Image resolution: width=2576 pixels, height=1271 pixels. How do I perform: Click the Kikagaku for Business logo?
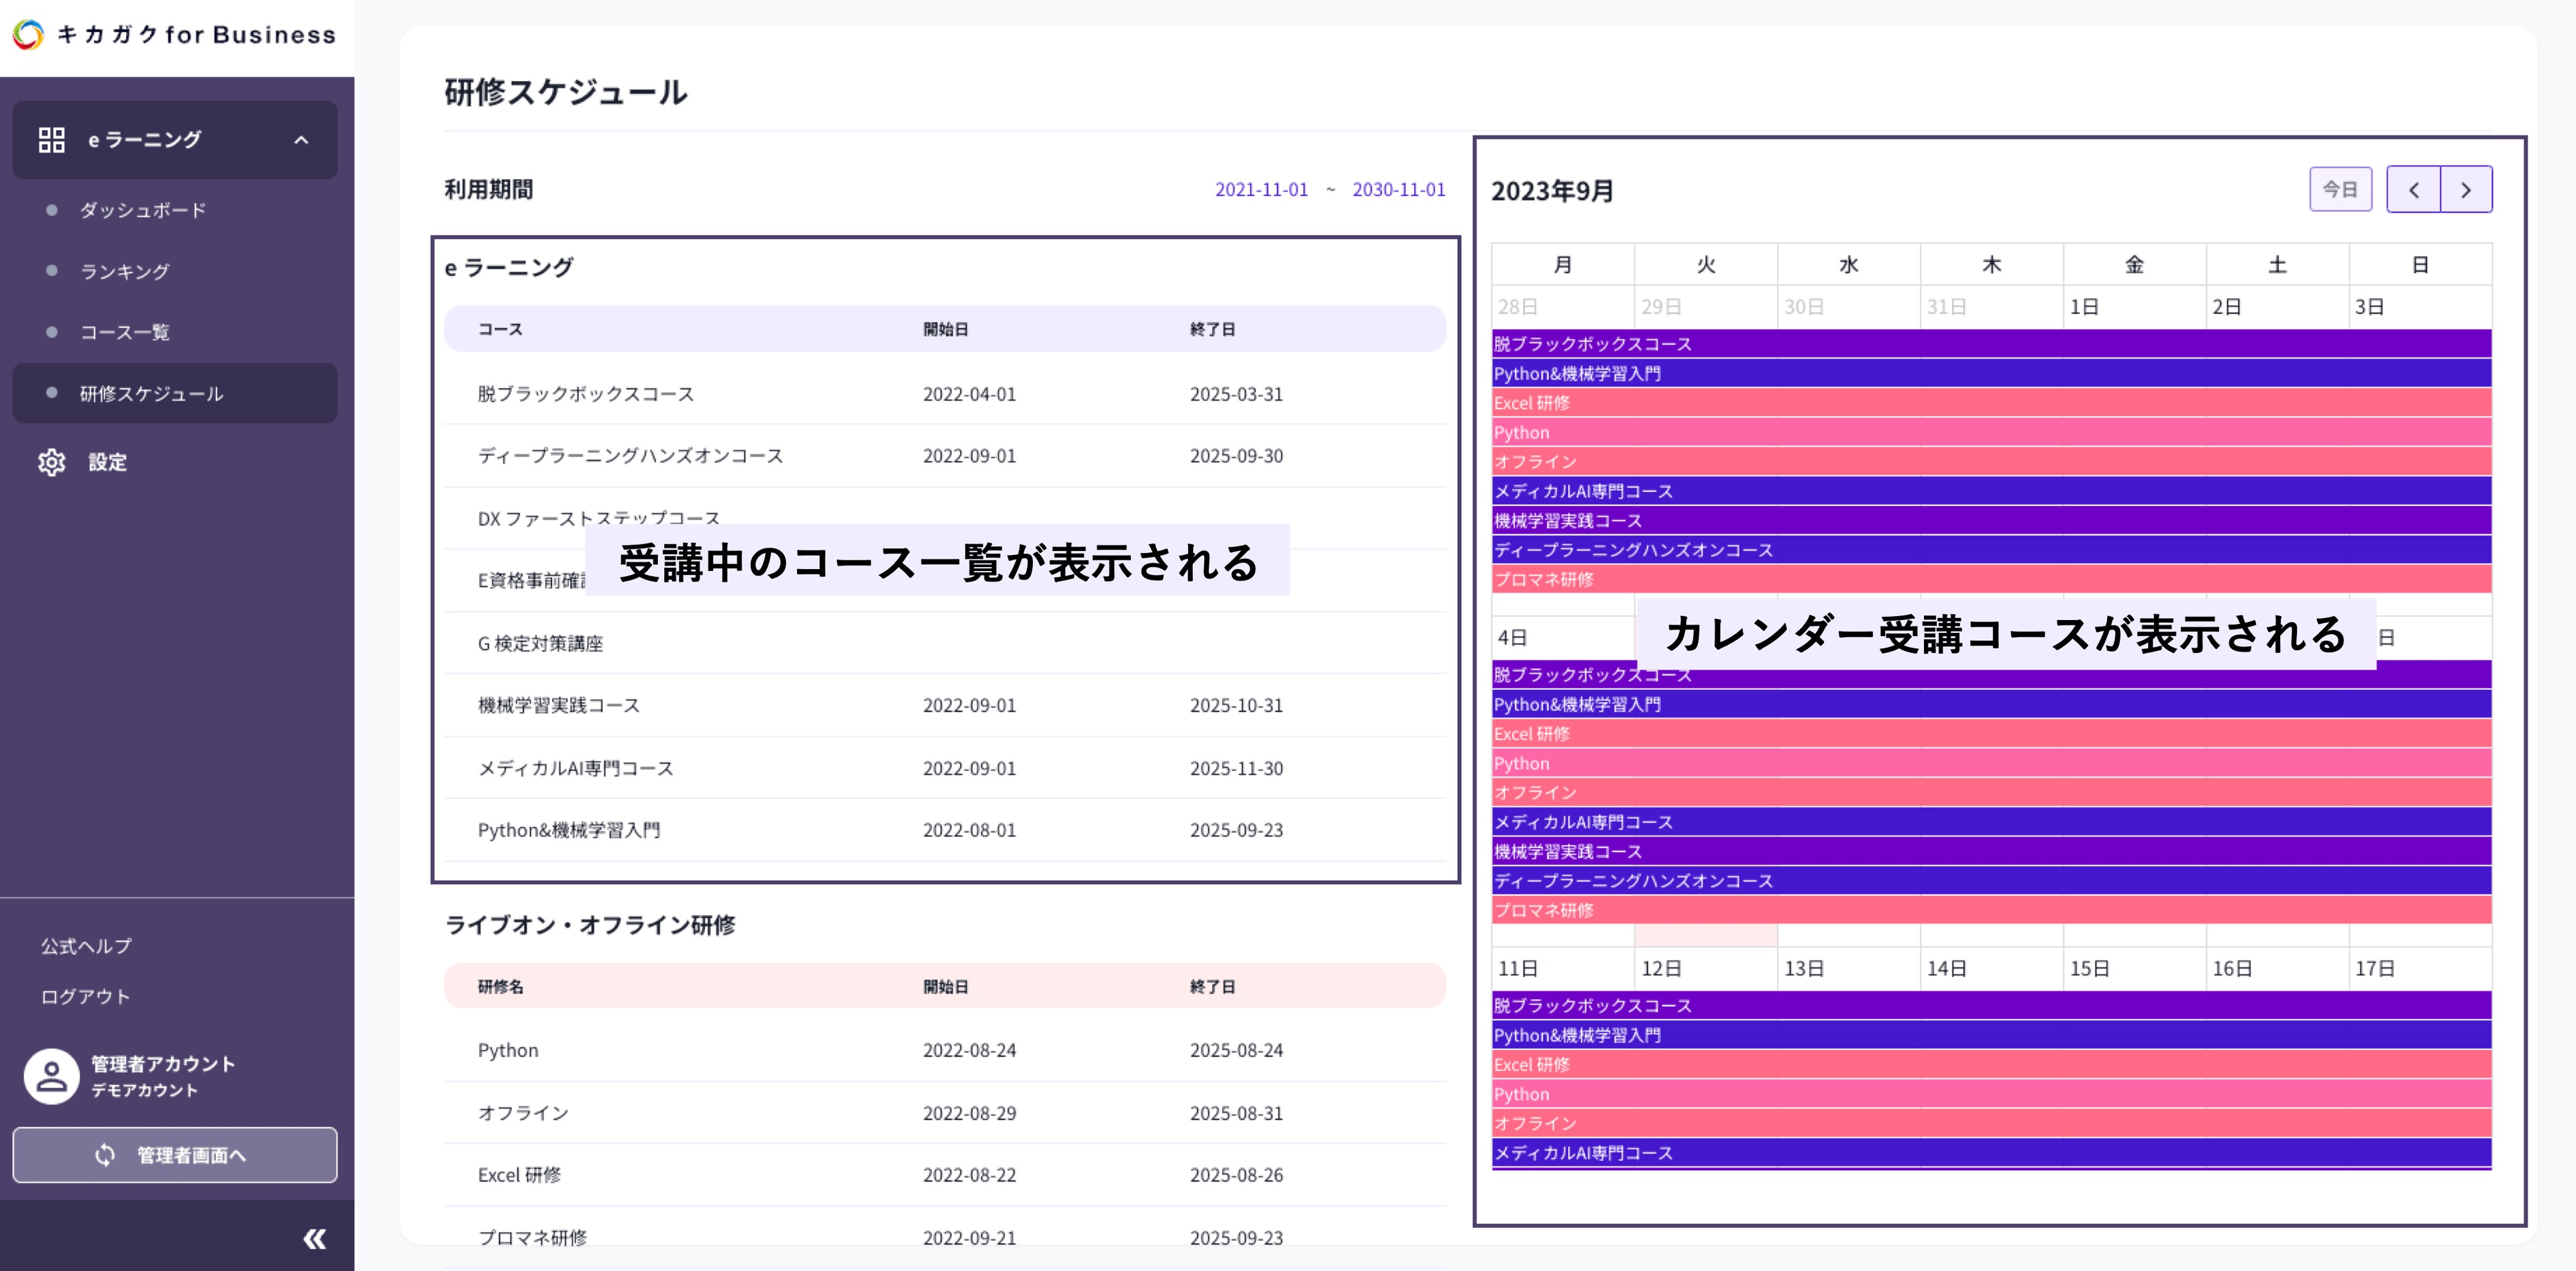(x=174, y=34)
